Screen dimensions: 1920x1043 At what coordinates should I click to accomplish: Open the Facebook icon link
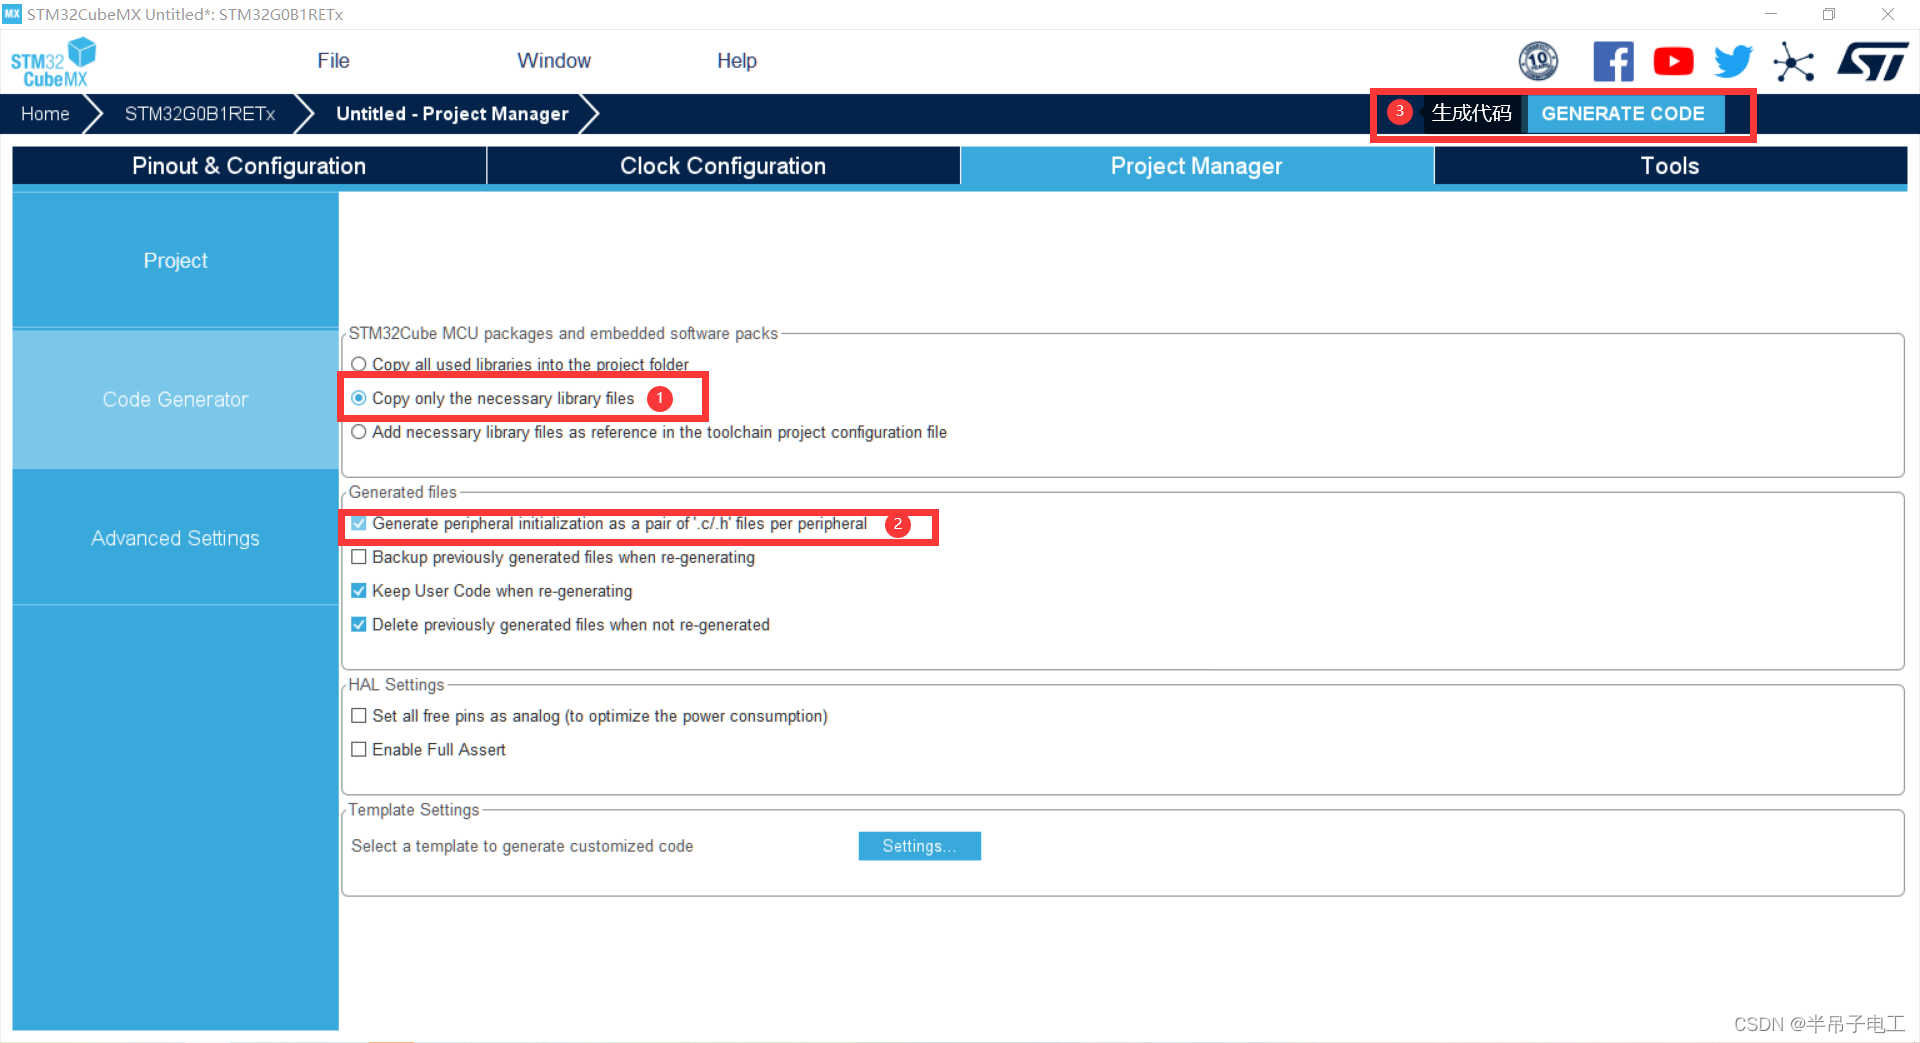pyautogui.click(x=1613, y=62)
